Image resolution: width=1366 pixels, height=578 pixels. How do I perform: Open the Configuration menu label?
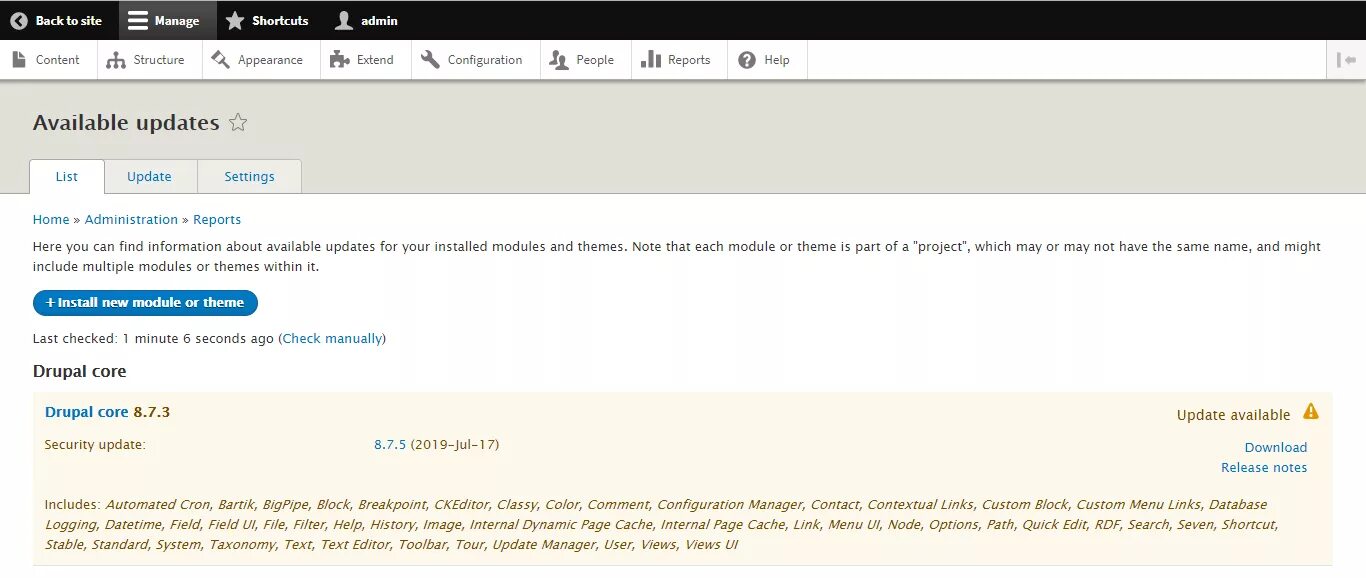pos(485,60)
